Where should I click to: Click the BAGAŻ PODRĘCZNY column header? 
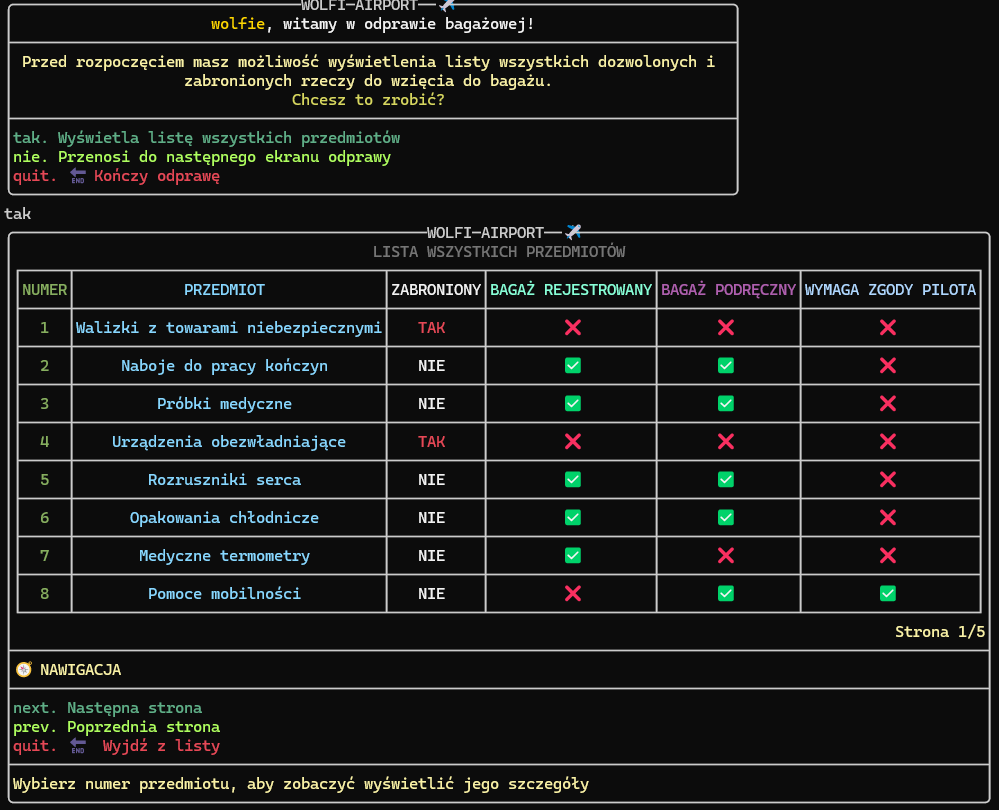click(728, 290)
